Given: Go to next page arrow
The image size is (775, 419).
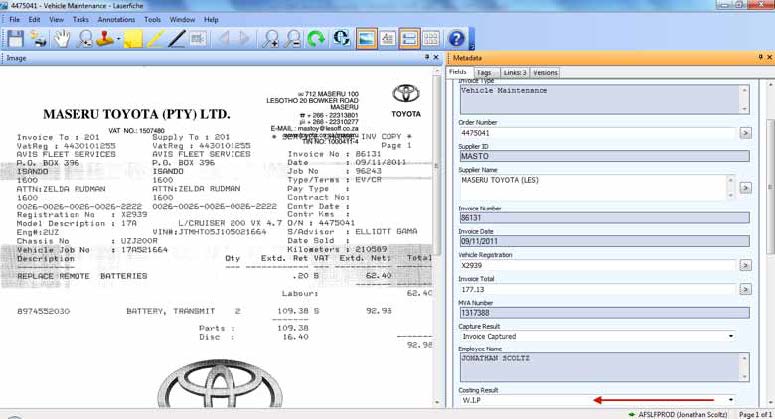Looking at the screenshot, I should [x=245, y=39].
